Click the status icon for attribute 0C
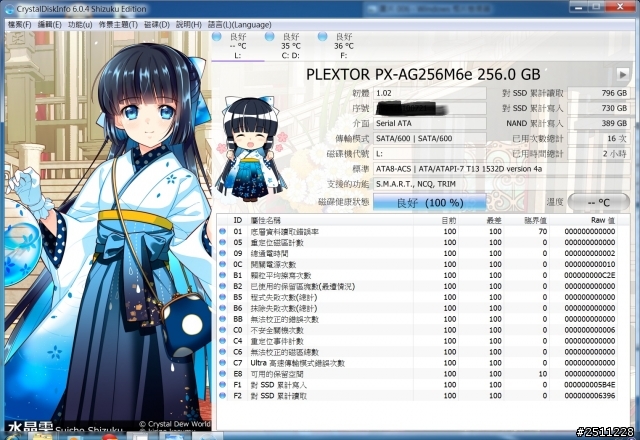 [222, 264]
